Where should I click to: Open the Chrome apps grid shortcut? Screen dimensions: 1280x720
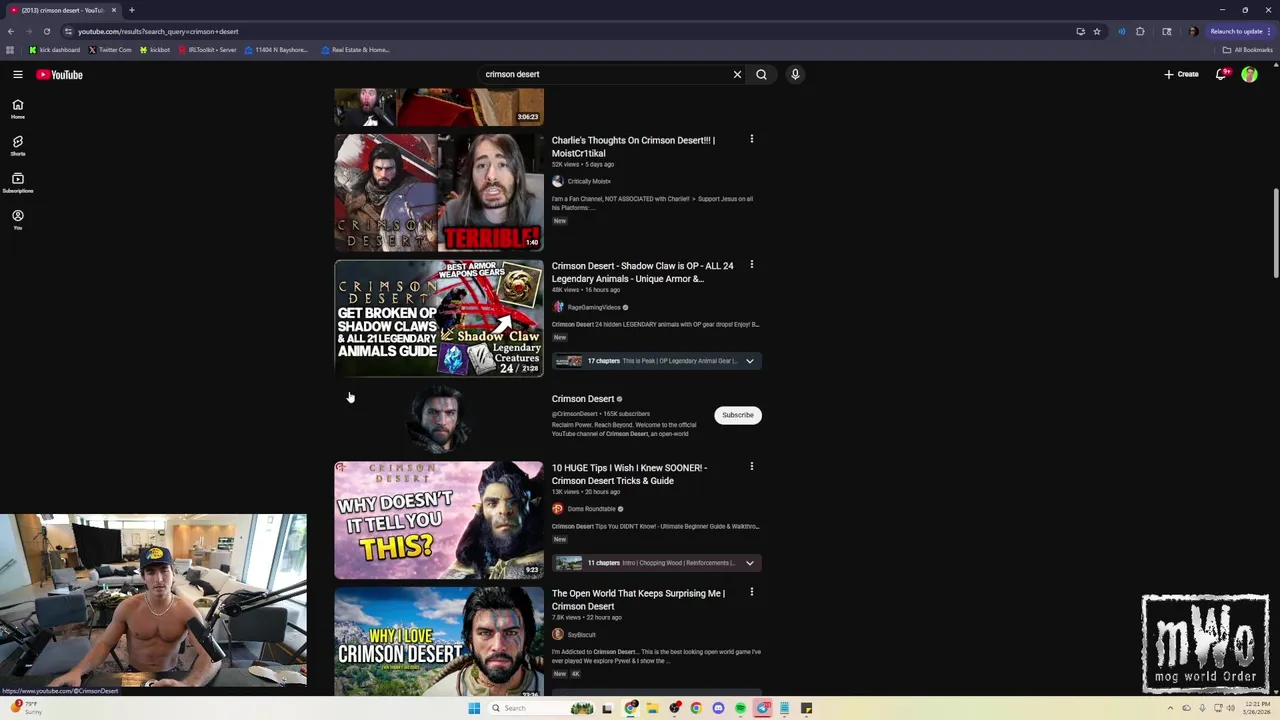(10, 50)
